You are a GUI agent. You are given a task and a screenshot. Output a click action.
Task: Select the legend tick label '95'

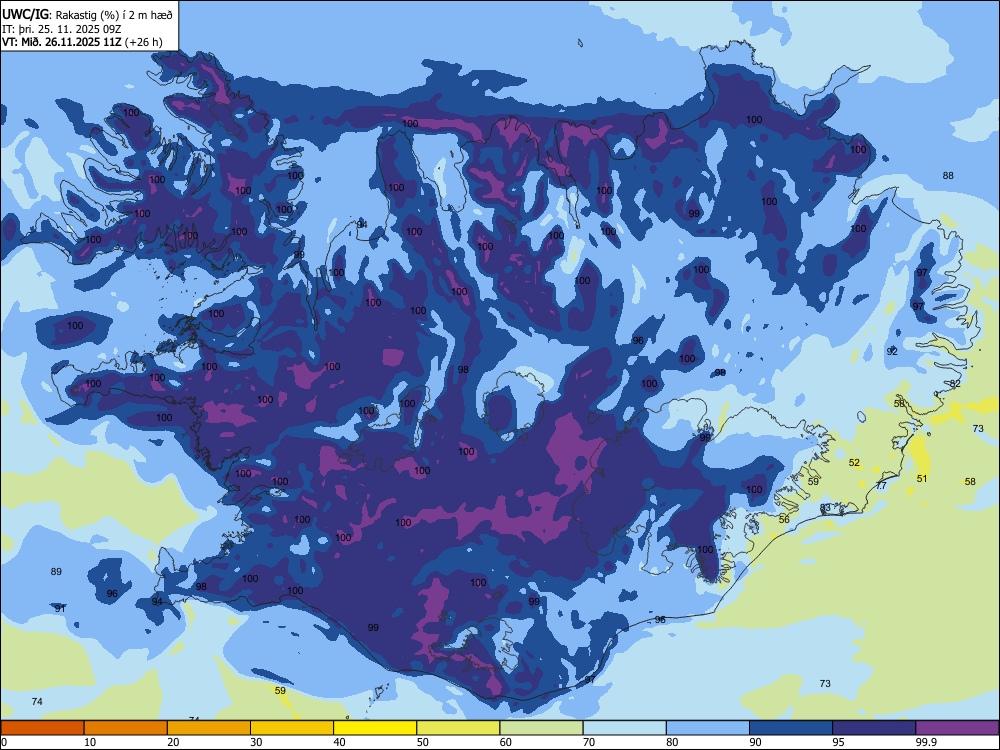click(839, 742)
